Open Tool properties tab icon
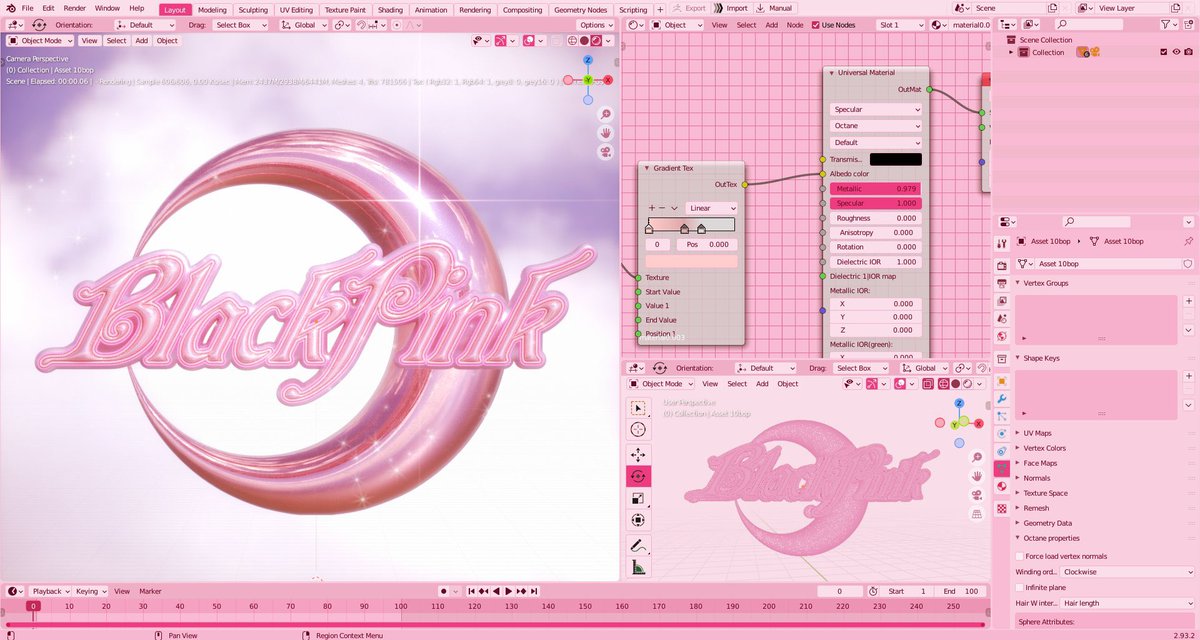The width and height of the screenshot is (1200, 640). pos(1002,243)
